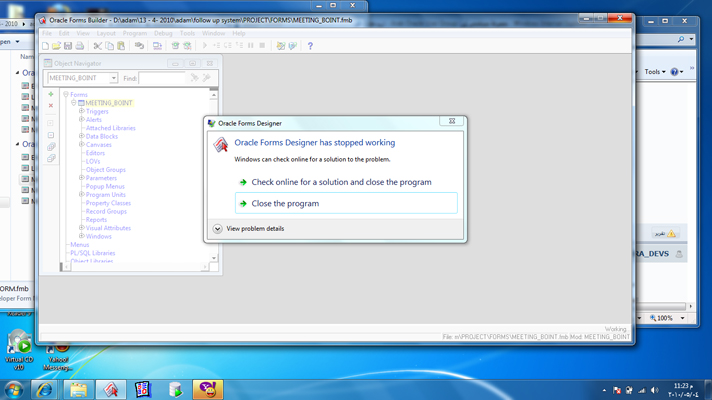The image size is (712, 400).
Task: Expand View problem details chevron
Action: pyautogui.click(x=217, y=229)
